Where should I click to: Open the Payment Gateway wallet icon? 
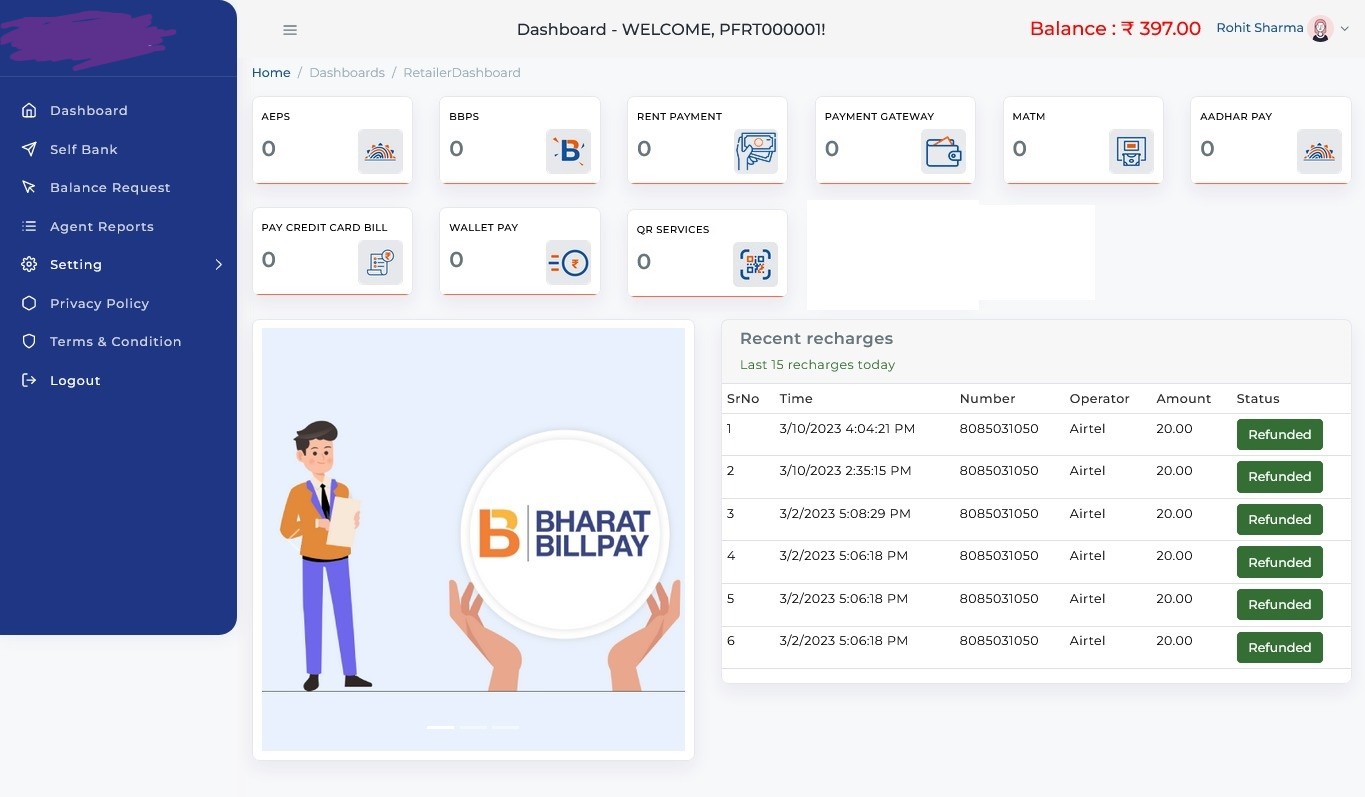[x=943, y=151]
